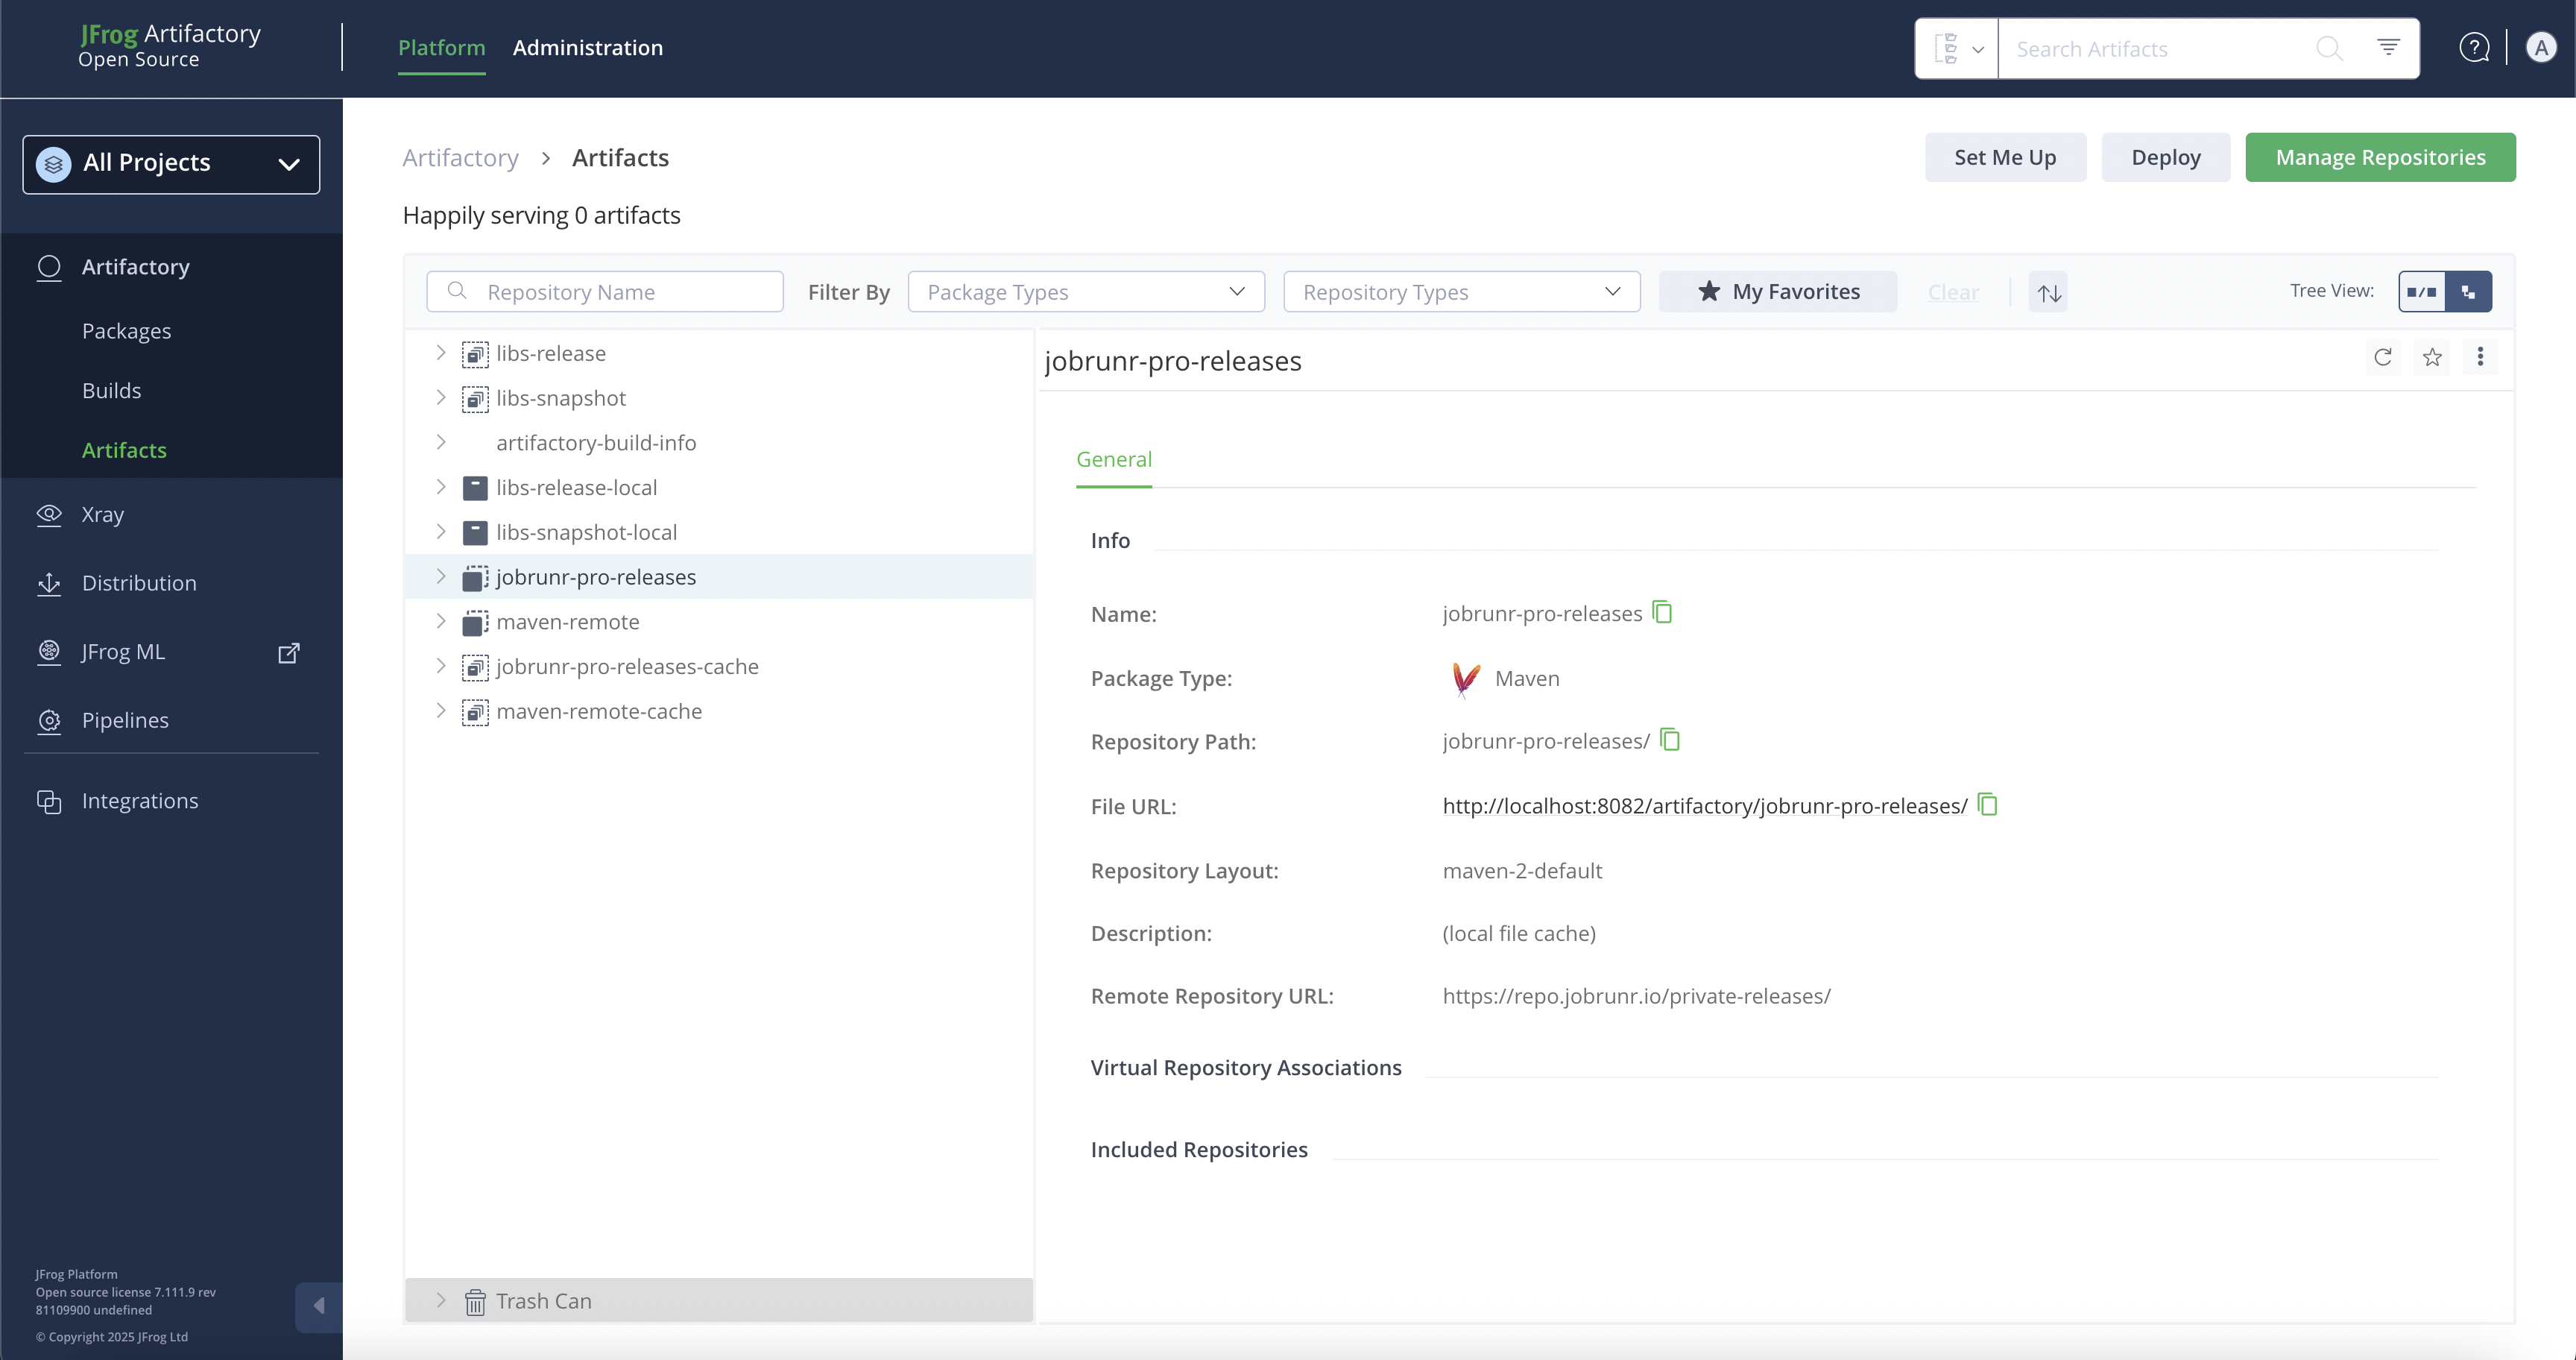This screenshot has height=1360, width=2576.
Task: Expand the libs-release-local tree node
Action: point(441,487)
